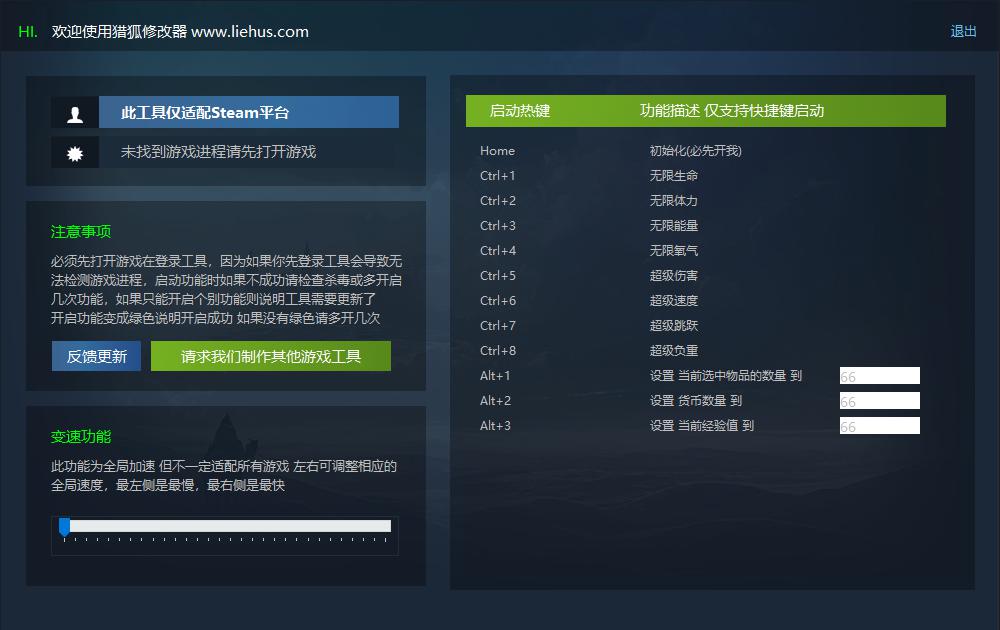Image resolution: width=1000 pixels, height=630 pixels.
Task: Select 初始化(必先开我) function
Action: click(x=696, y=150)
